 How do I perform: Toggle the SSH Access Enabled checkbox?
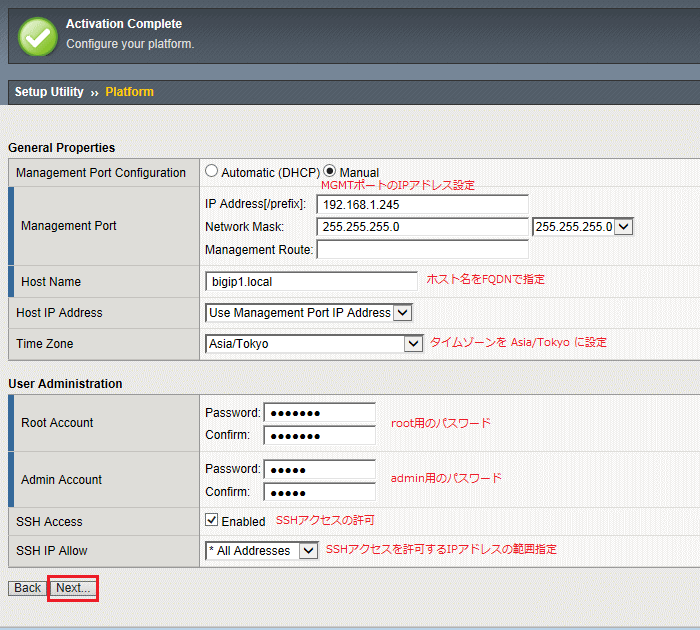point(212,520)
